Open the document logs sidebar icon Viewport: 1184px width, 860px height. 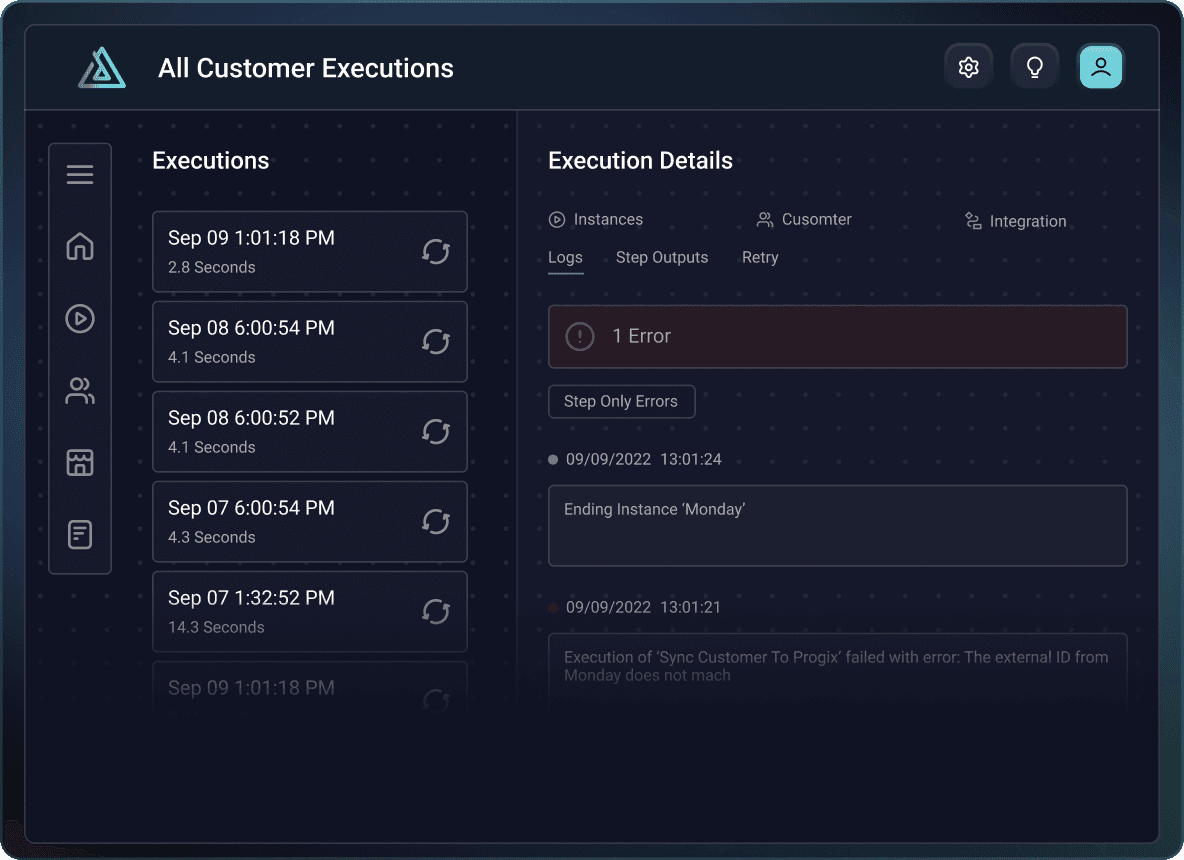[x=80, y=535]
